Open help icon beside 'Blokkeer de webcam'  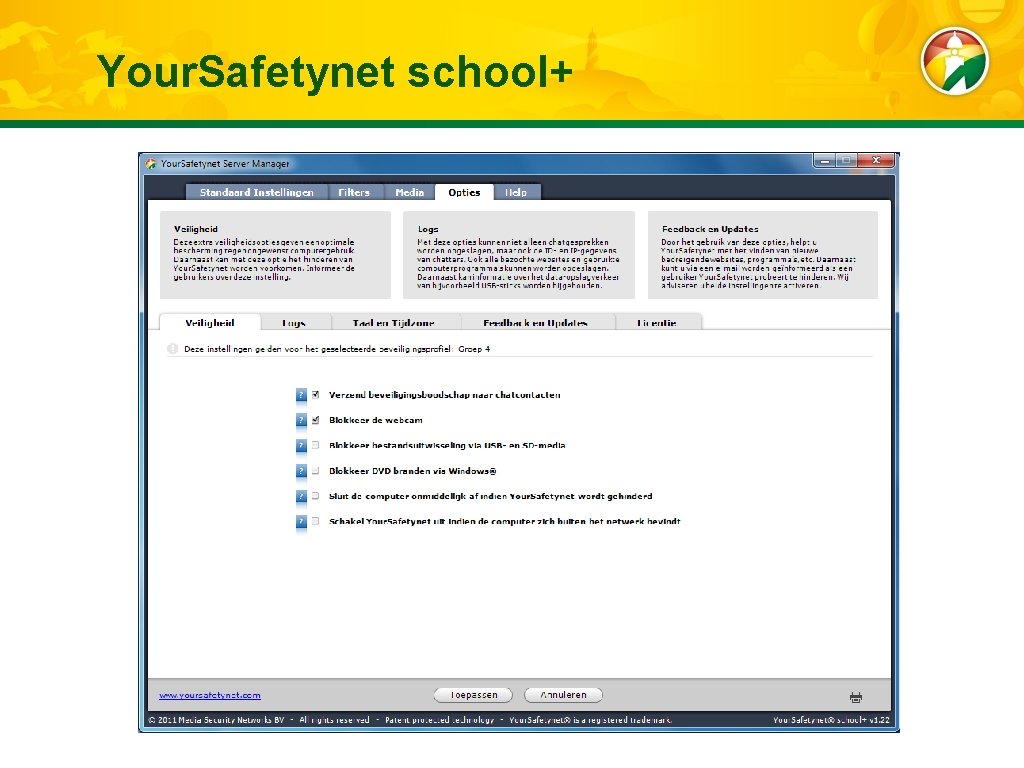(301, 421)
